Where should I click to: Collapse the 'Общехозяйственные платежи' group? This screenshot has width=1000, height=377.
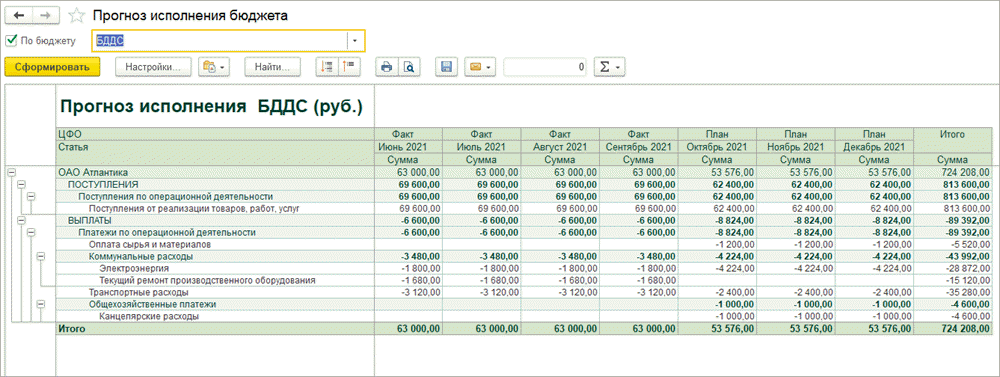(x=42, y=304)
